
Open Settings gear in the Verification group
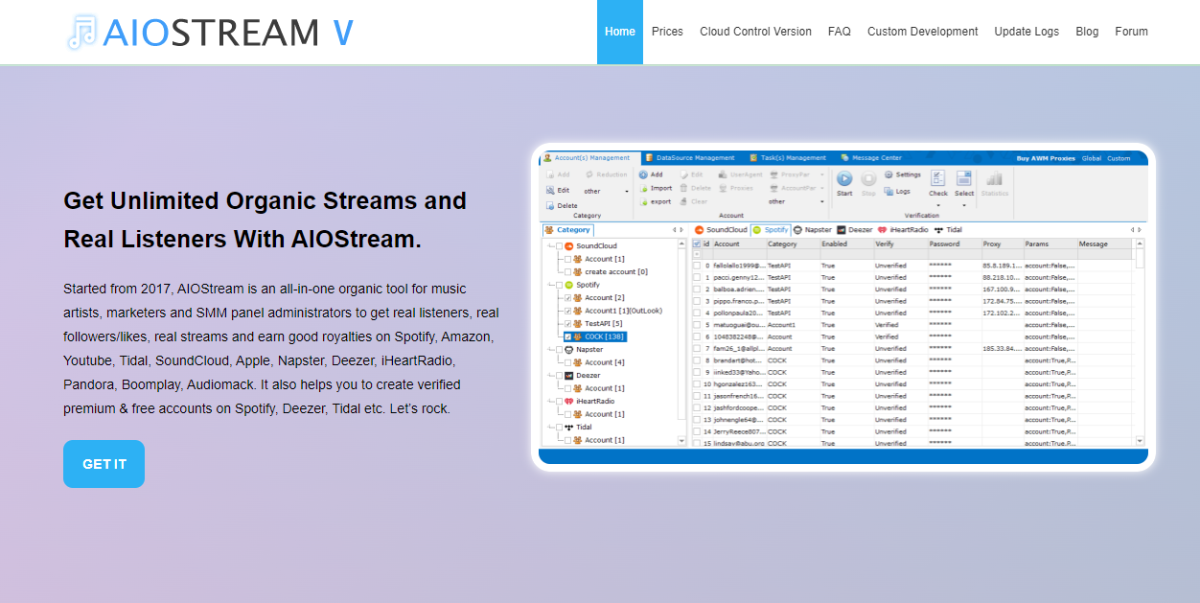tap(901, 175)
